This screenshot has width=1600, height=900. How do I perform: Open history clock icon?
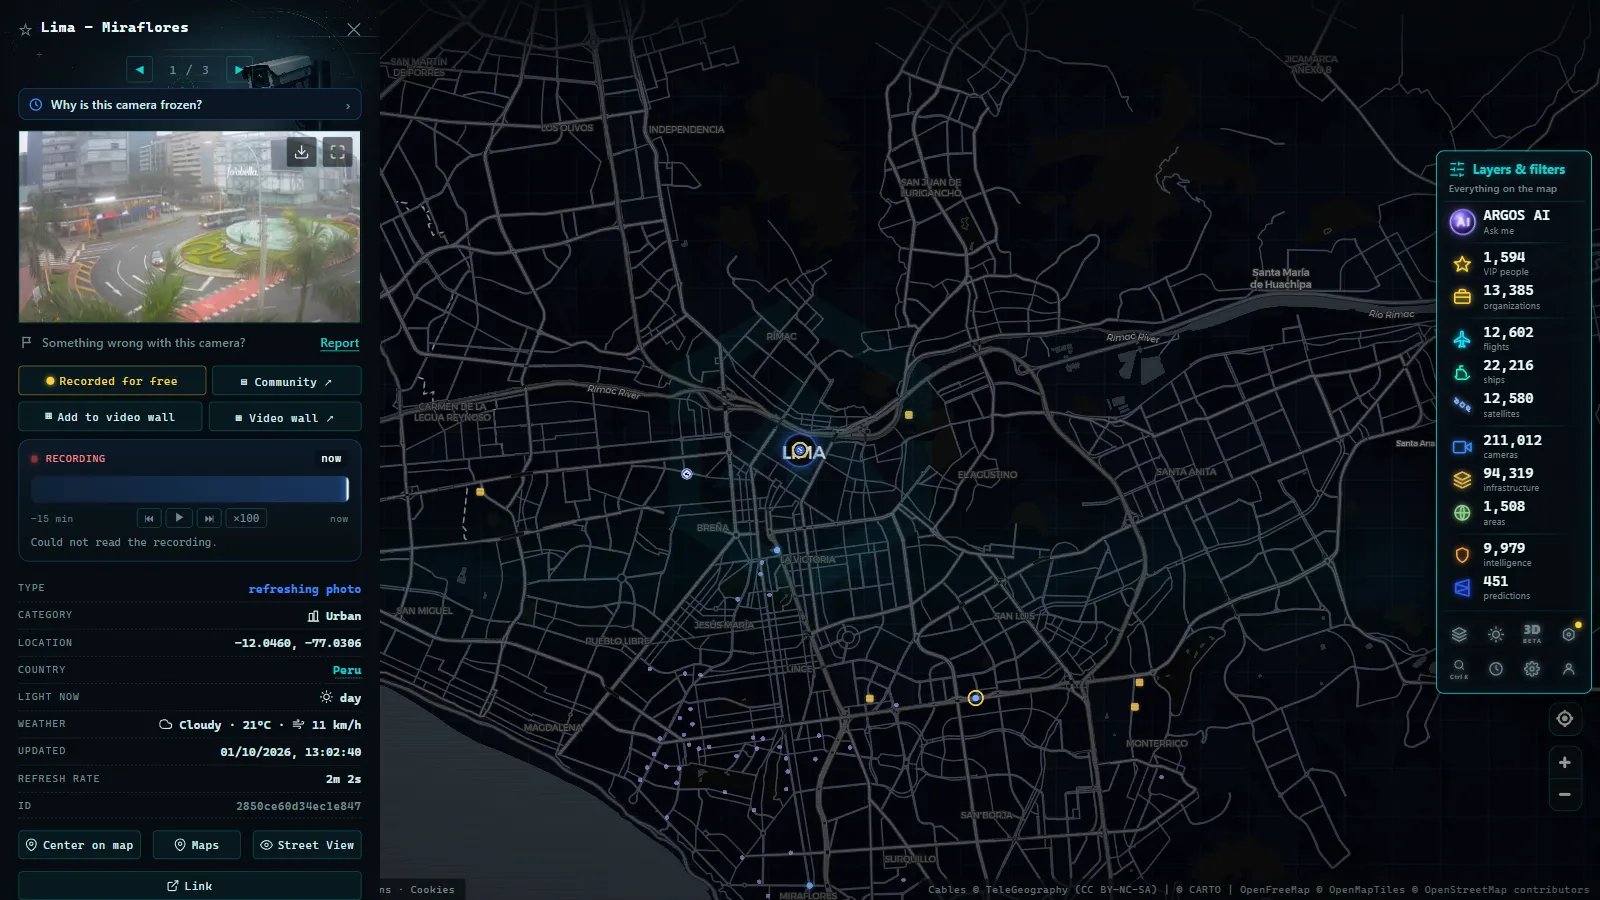tap(1496, 669)
